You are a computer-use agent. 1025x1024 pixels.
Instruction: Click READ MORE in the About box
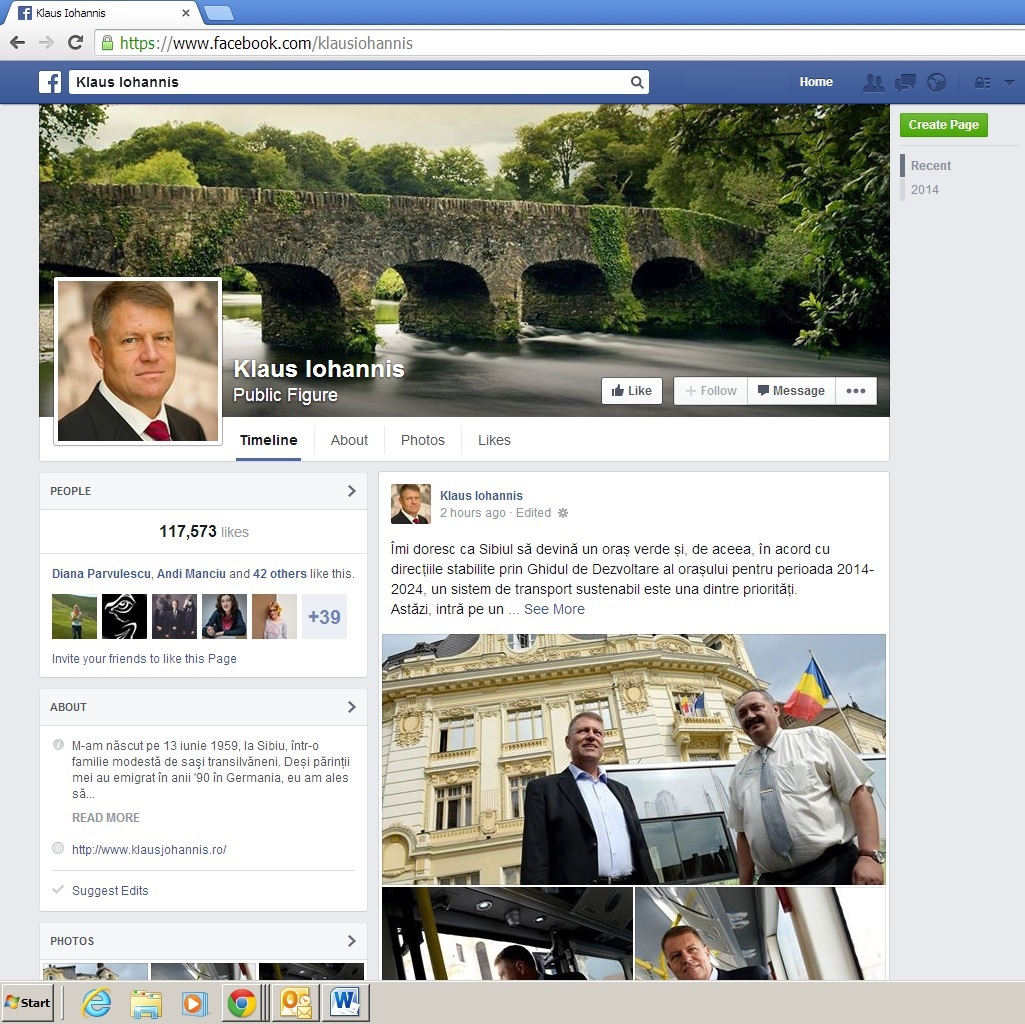point(106,818)
